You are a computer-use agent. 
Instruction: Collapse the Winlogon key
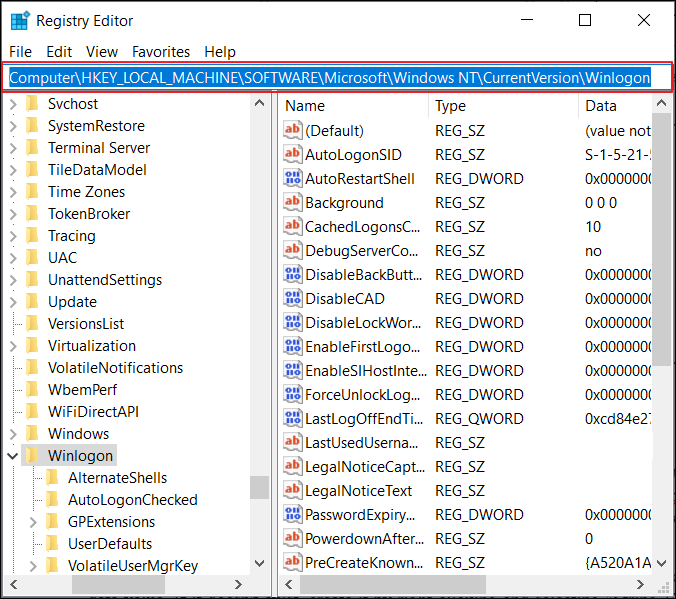pyautogui.click(x=13, y=456)
